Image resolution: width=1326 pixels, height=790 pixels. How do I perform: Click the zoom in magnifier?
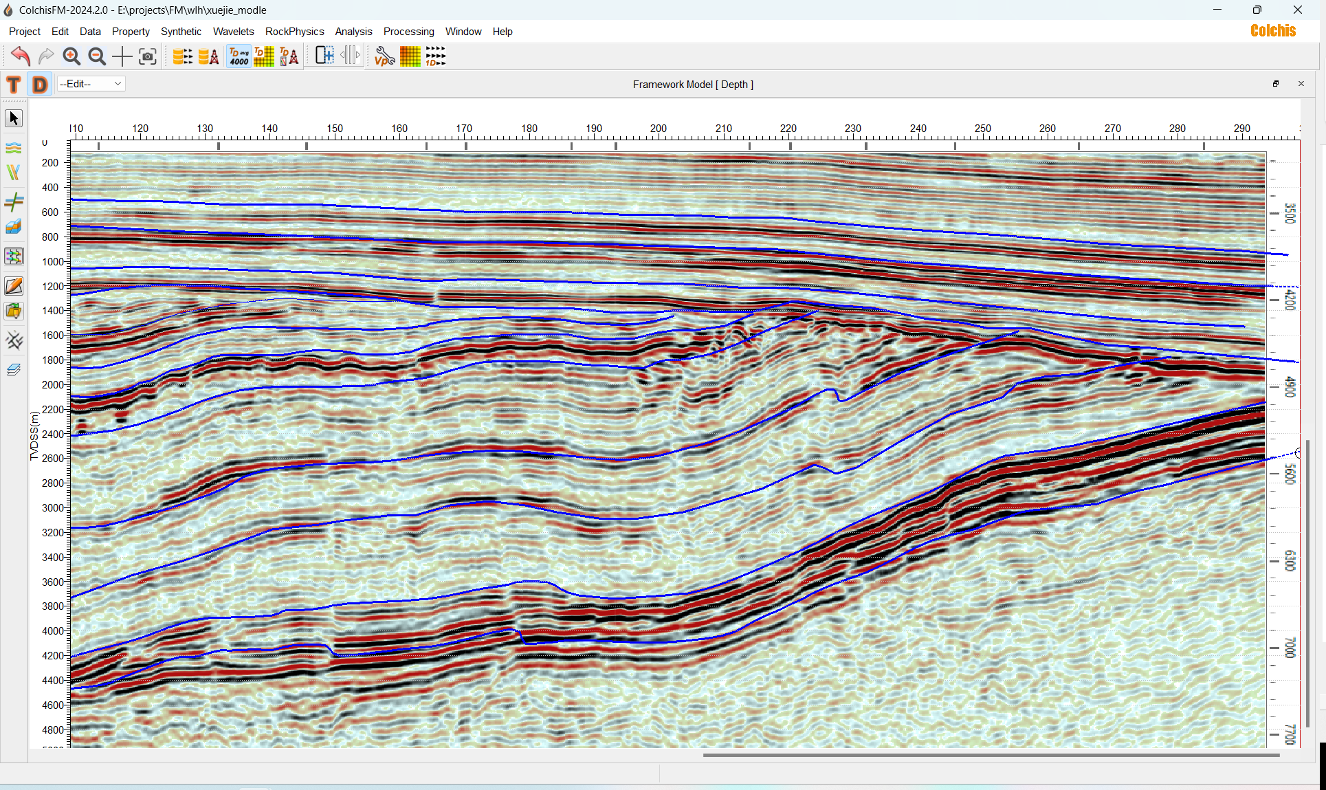pyautogui.click(x=71, y=56)
